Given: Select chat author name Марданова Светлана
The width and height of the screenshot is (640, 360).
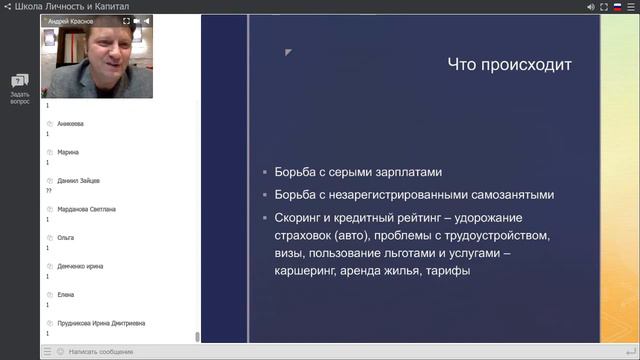Looking at the screenshot, I should click(x=87, y=209).
